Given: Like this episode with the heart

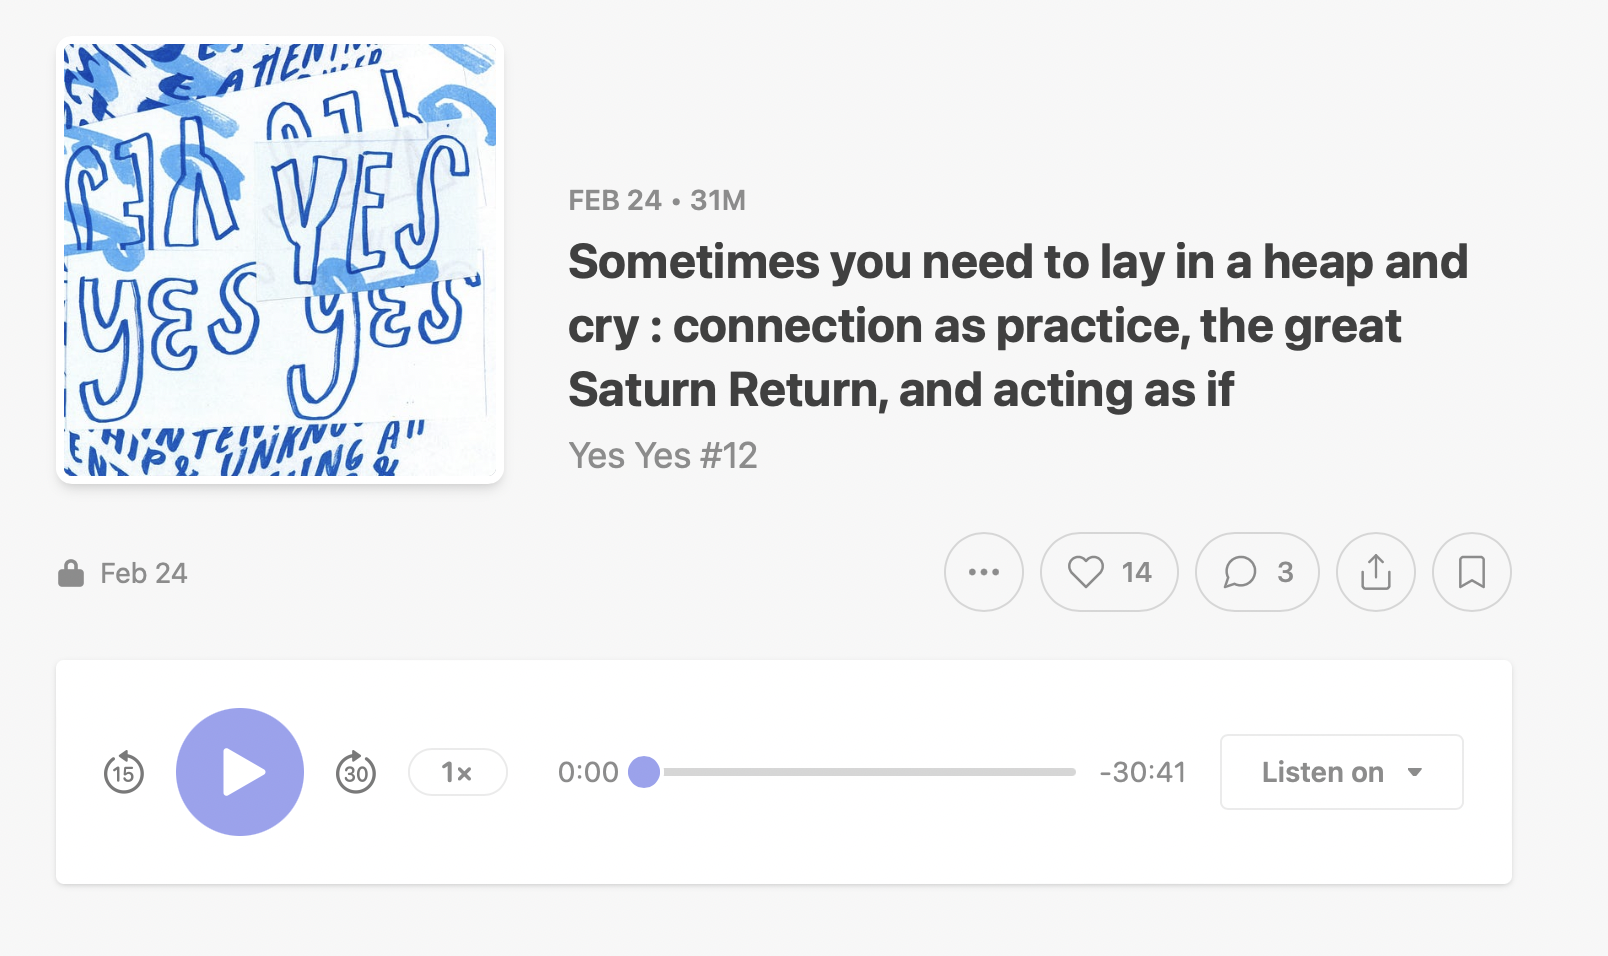Looking at the screenshot, I should click(x=1109, y=572).
